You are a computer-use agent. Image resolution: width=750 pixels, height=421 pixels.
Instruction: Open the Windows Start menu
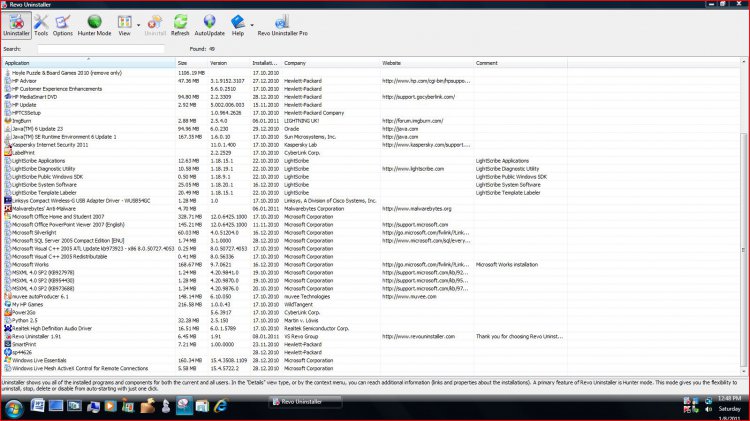[x=14, y=408]
